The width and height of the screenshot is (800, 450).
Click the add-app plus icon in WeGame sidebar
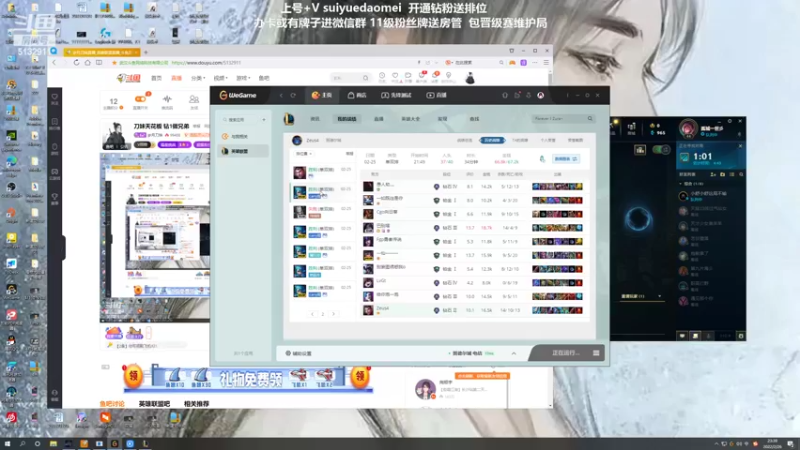click(x=264, y=120)
